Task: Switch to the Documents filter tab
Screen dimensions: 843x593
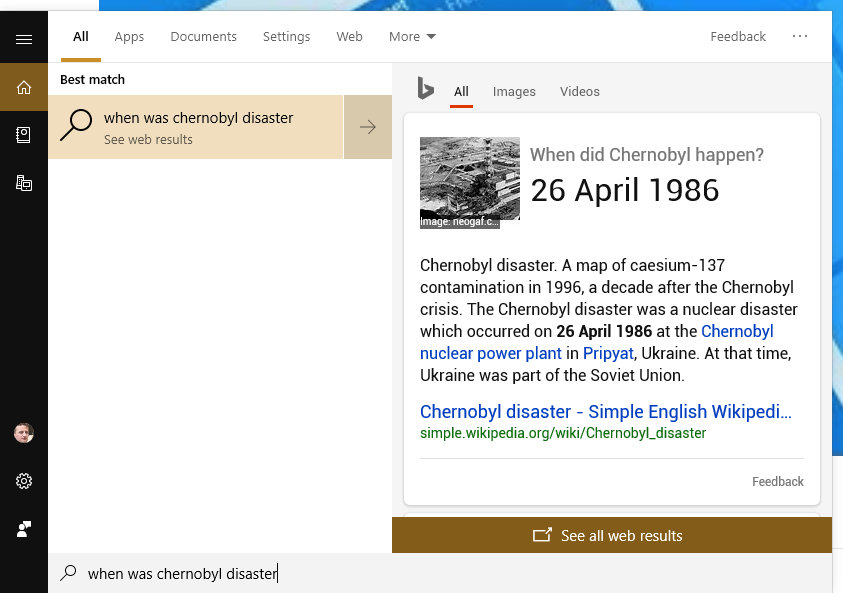Action: [x=203, y=37]
